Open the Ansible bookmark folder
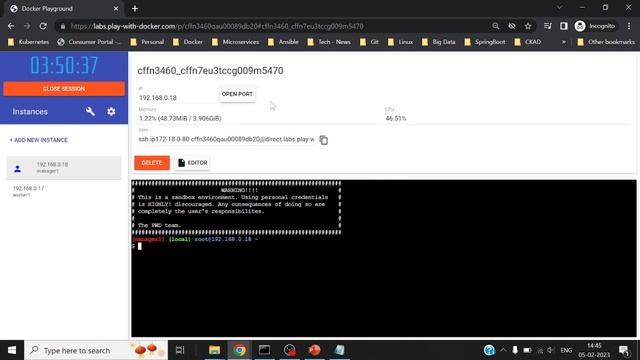The height and width of the screenshot is (360, 640). pyautogui.click(x=283, y=42)
